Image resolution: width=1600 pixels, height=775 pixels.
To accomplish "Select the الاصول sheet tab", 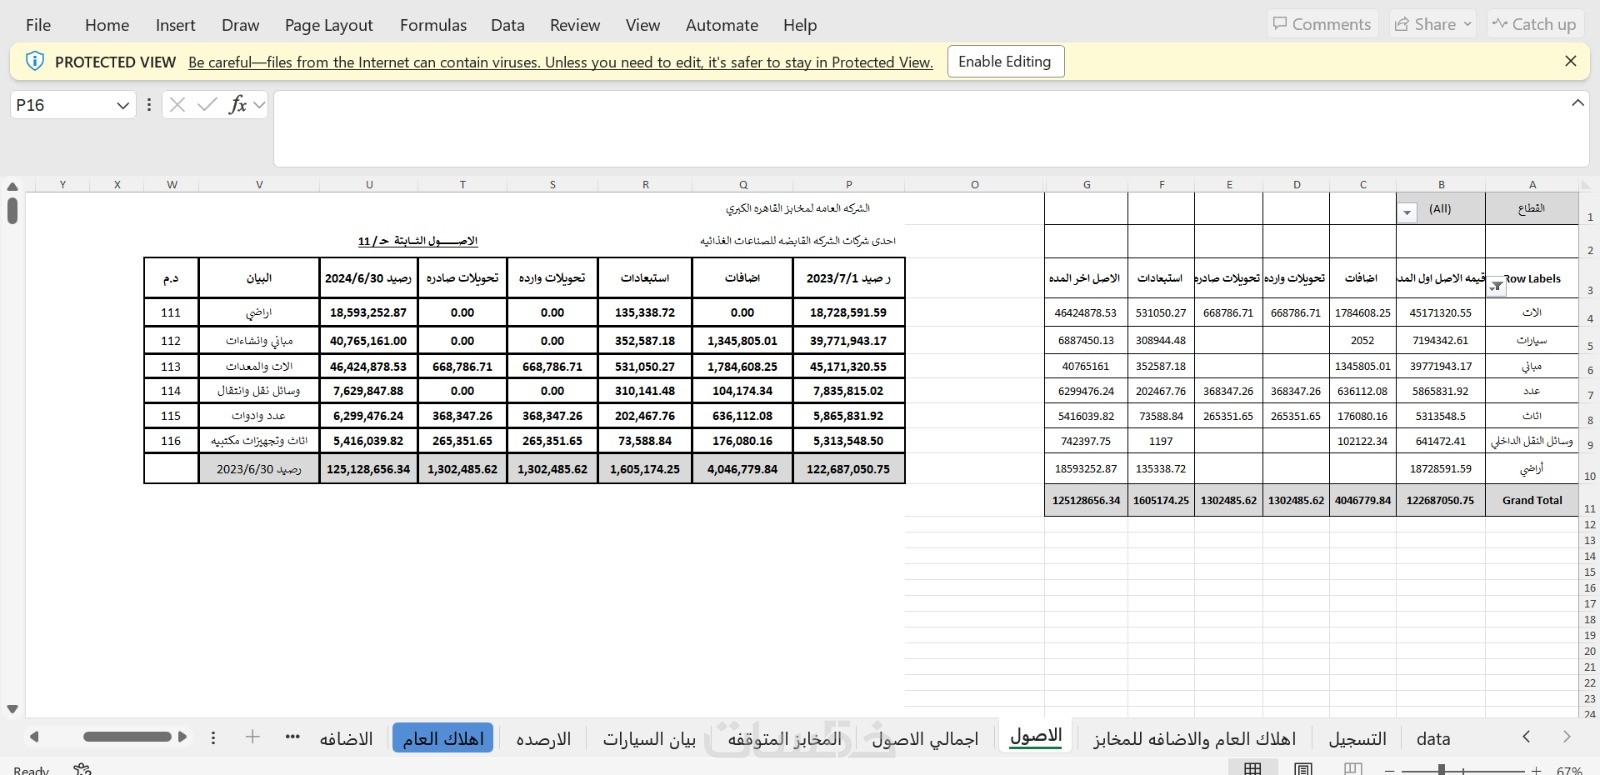I will tap(1036, 736).
